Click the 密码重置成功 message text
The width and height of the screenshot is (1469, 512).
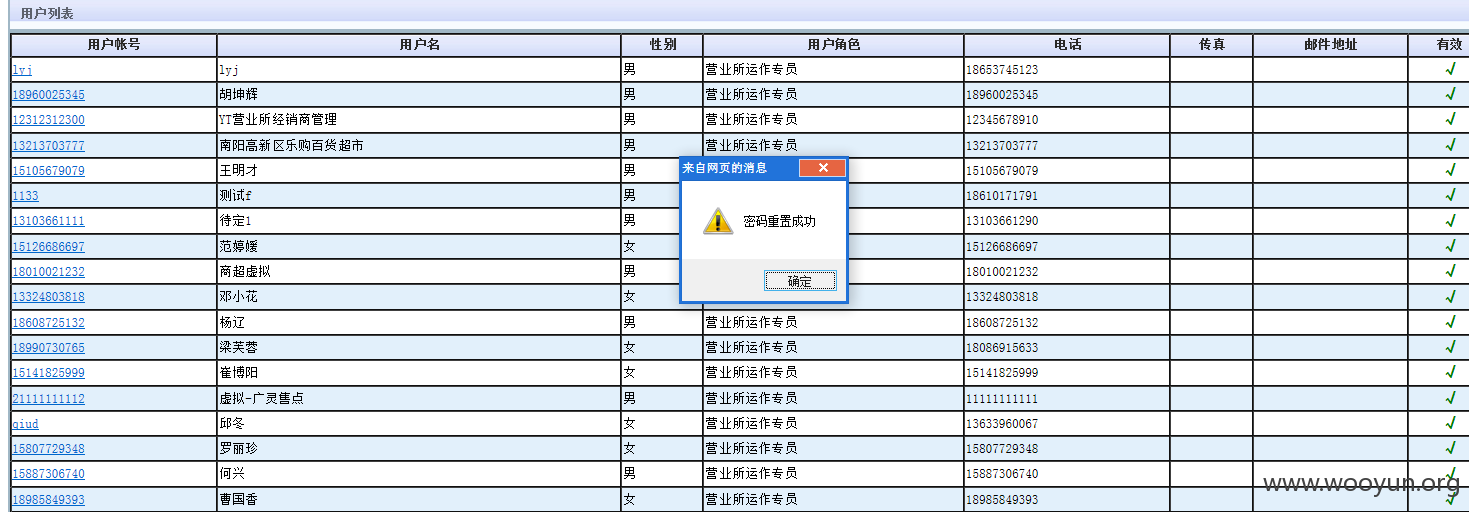779,221
